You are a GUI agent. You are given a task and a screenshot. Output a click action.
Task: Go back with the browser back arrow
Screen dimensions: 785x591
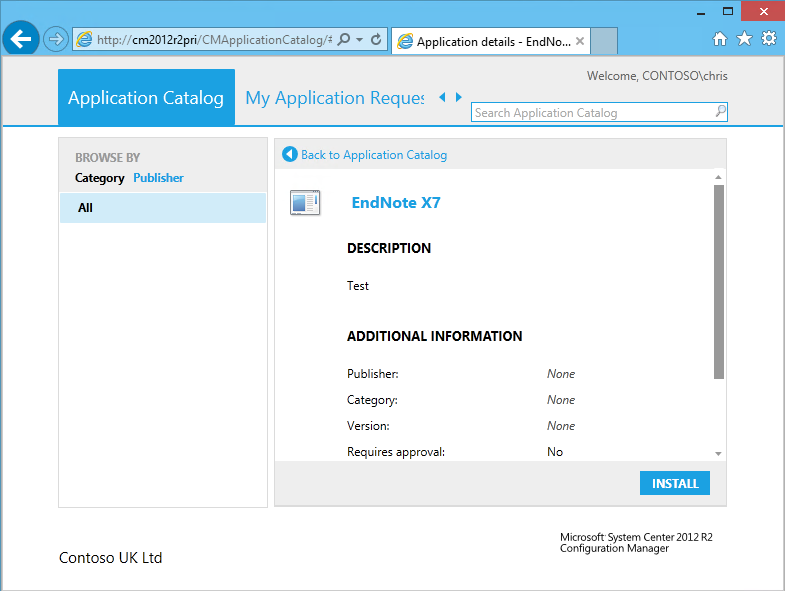tap(21, 39)
